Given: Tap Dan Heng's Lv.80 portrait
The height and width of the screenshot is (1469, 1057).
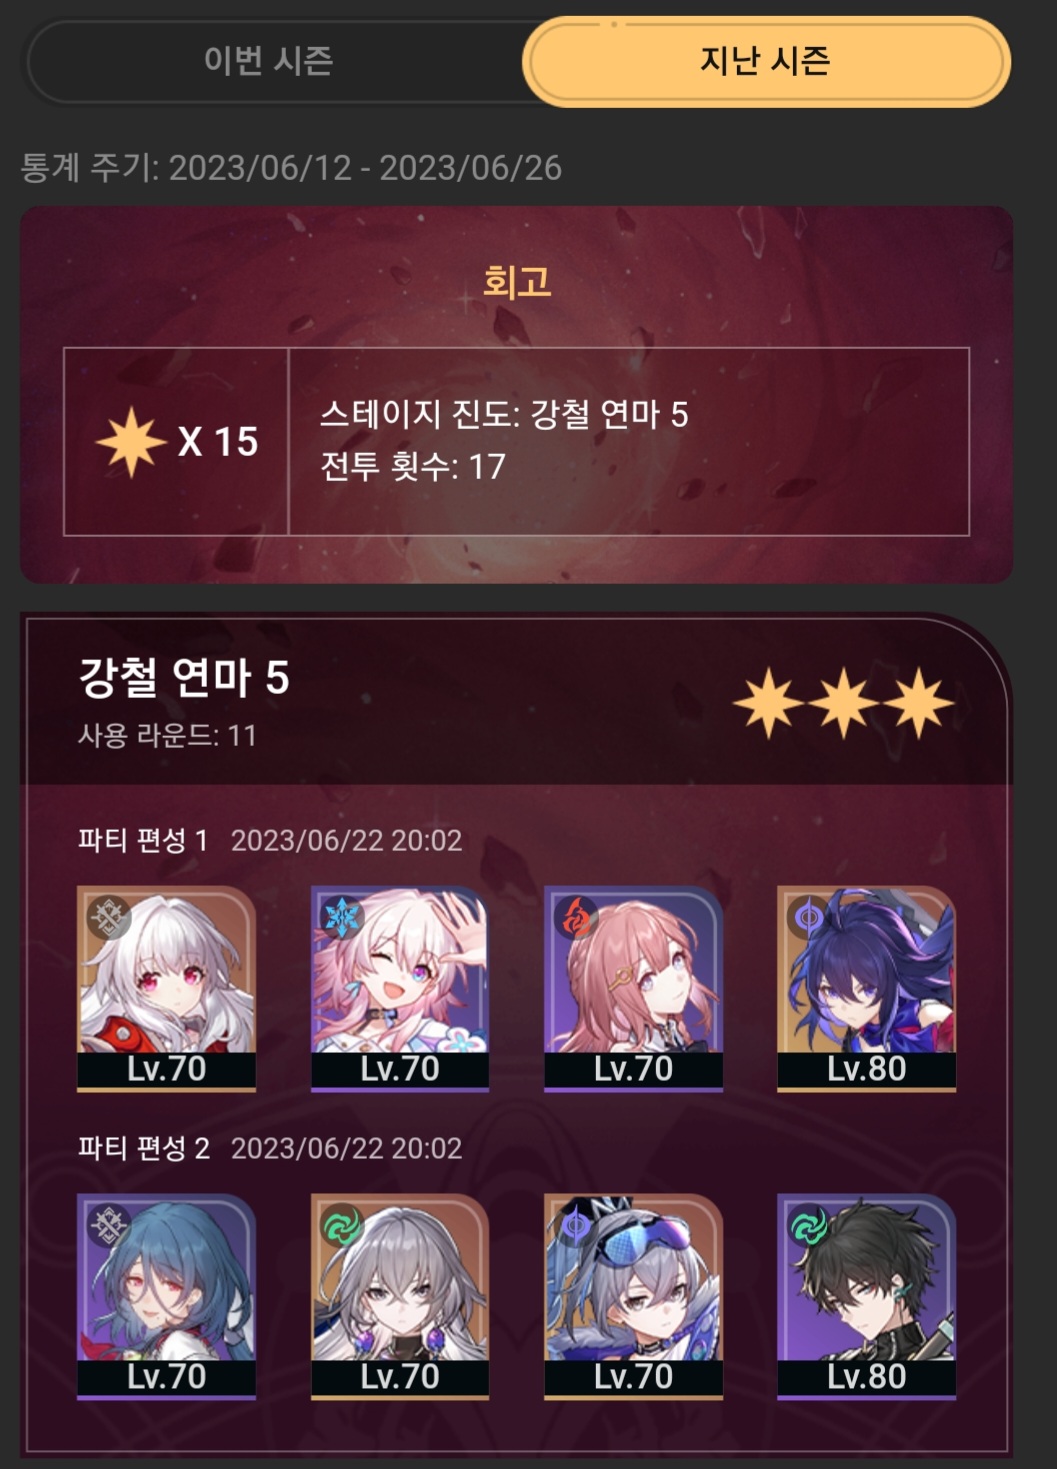Looking at the screenshot, I should click(866, 1296).
